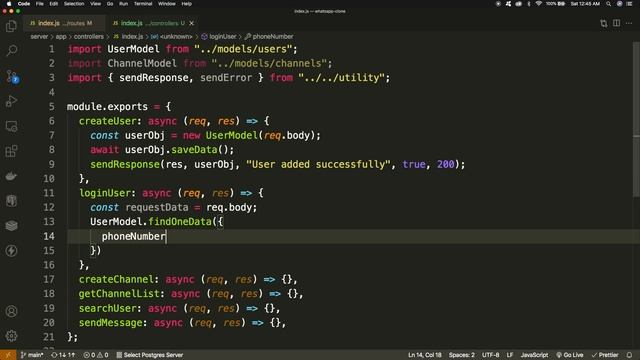This screenshot has width=640, height=360.
Task: Click the loginUser breadcrumb symbol
Action: pyautogui.click(x=219, y=37)
